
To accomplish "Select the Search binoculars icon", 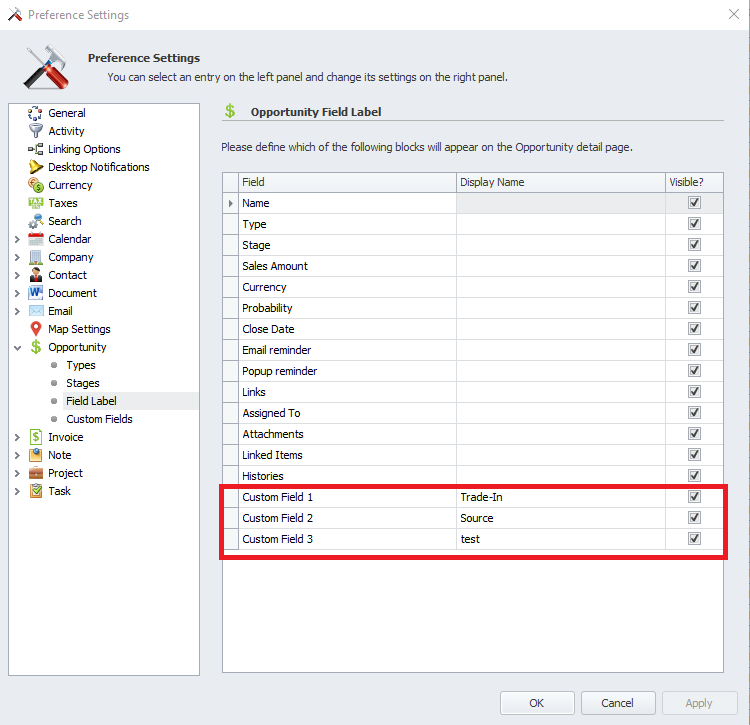I will [x=36, y=221].
